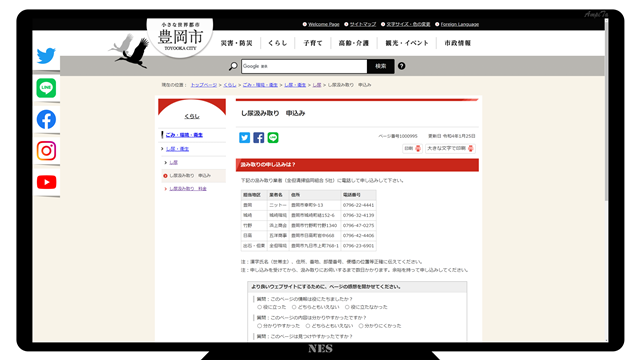
Task: Select first-question どちらともいえない radio button
Action: 294,307
